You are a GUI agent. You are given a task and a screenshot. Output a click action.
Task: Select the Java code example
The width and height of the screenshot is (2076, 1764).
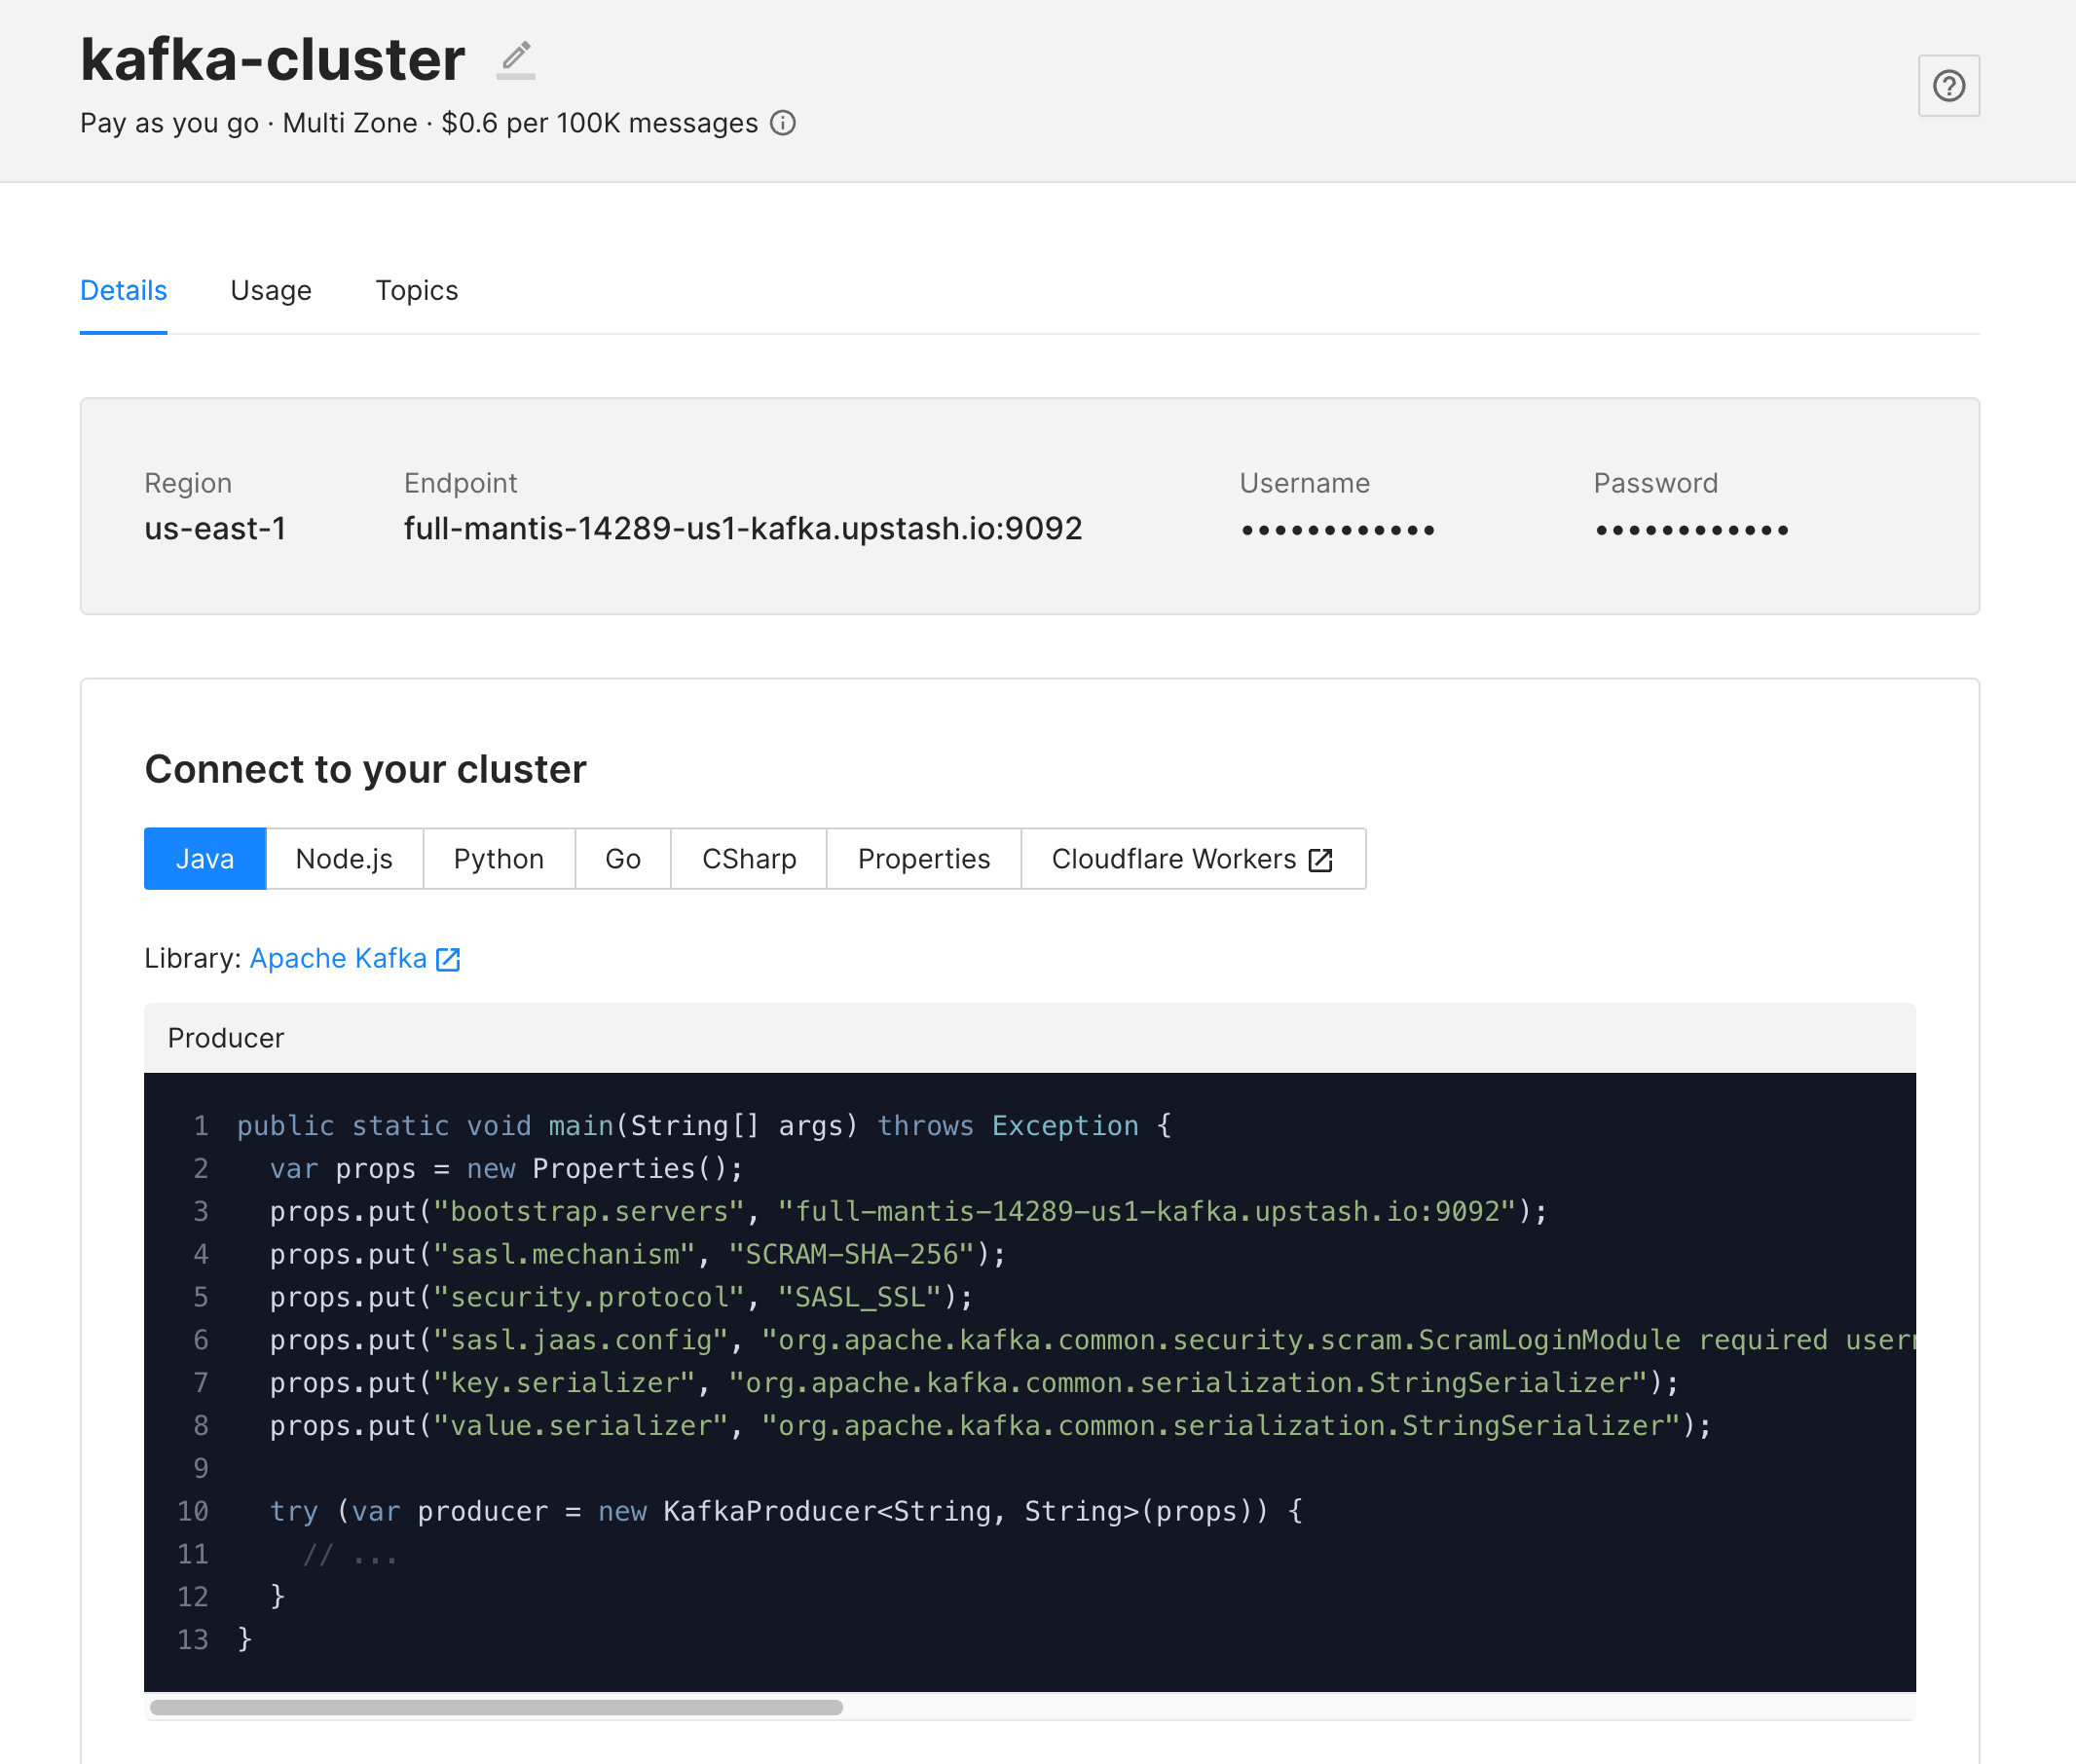(205, 859)
